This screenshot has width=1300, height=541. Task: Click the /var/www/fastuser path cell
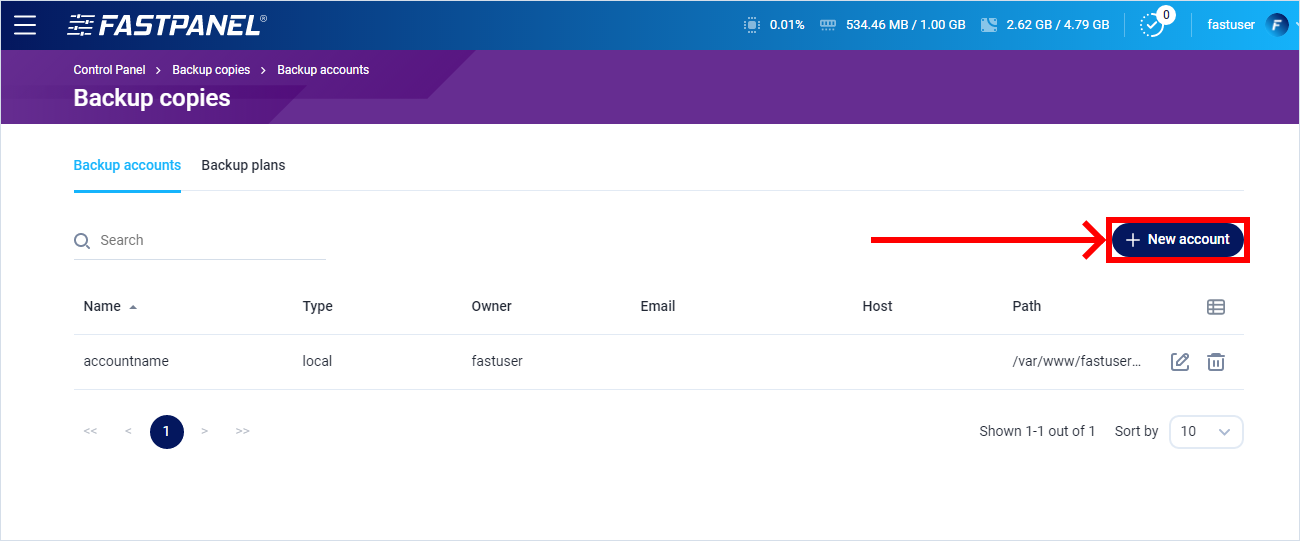(1077, 362)
